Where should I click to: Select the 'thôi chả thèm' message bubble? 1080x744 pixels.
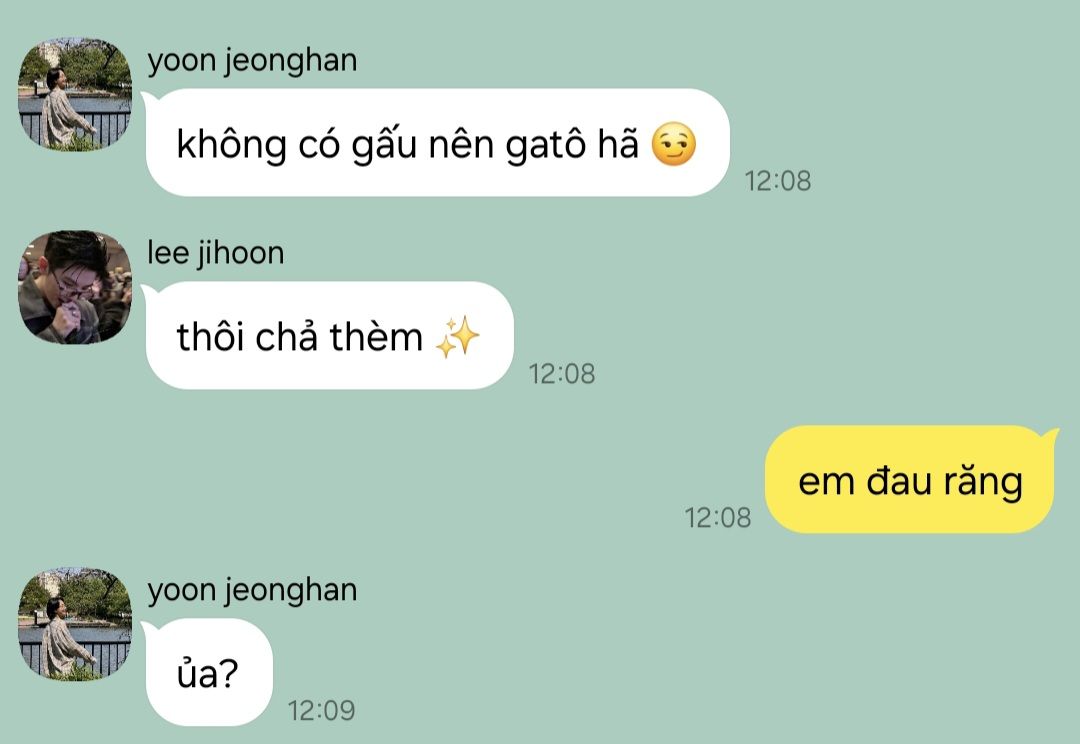click(329, 335)
